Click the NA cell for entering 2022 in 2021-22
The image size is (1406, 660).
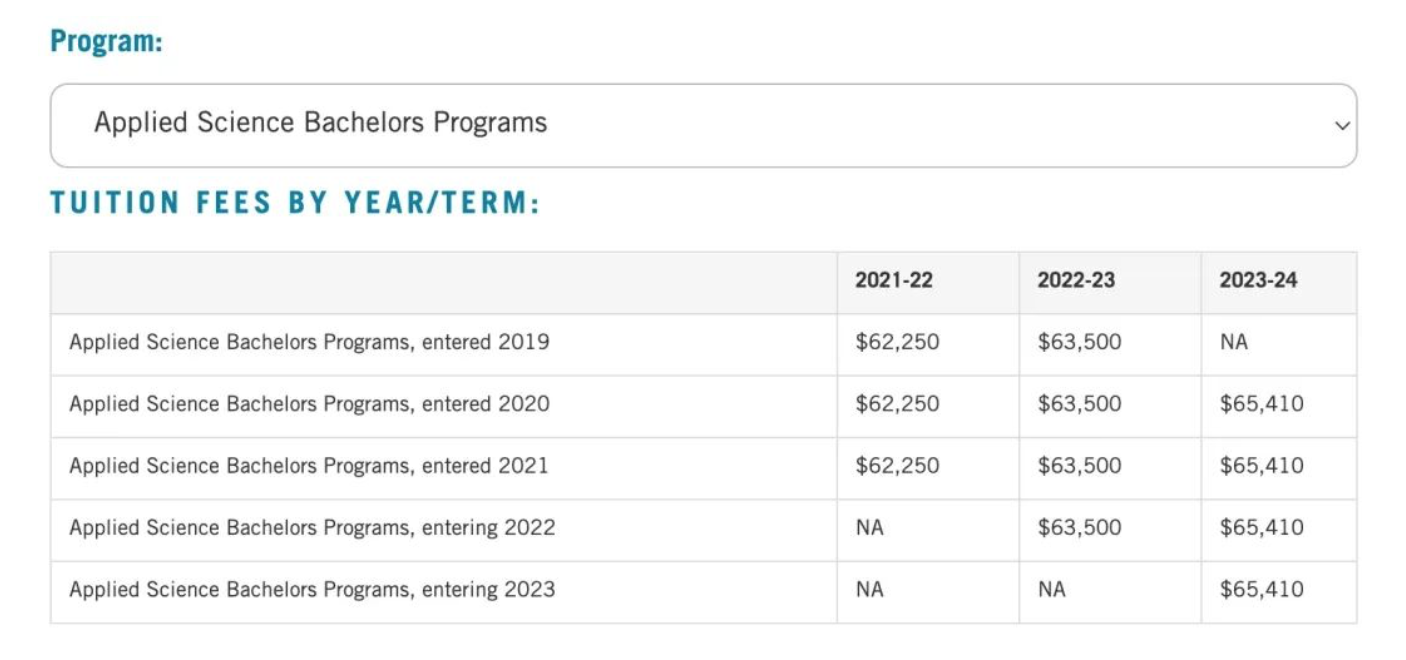point(869,528)
